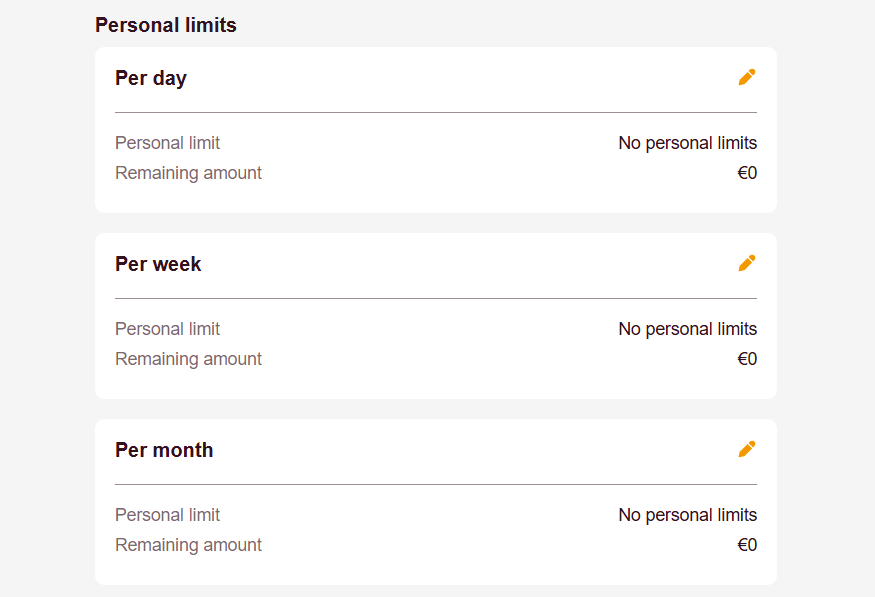
Task: Select Personal limit label under Per month
Action: click(167, 514)
